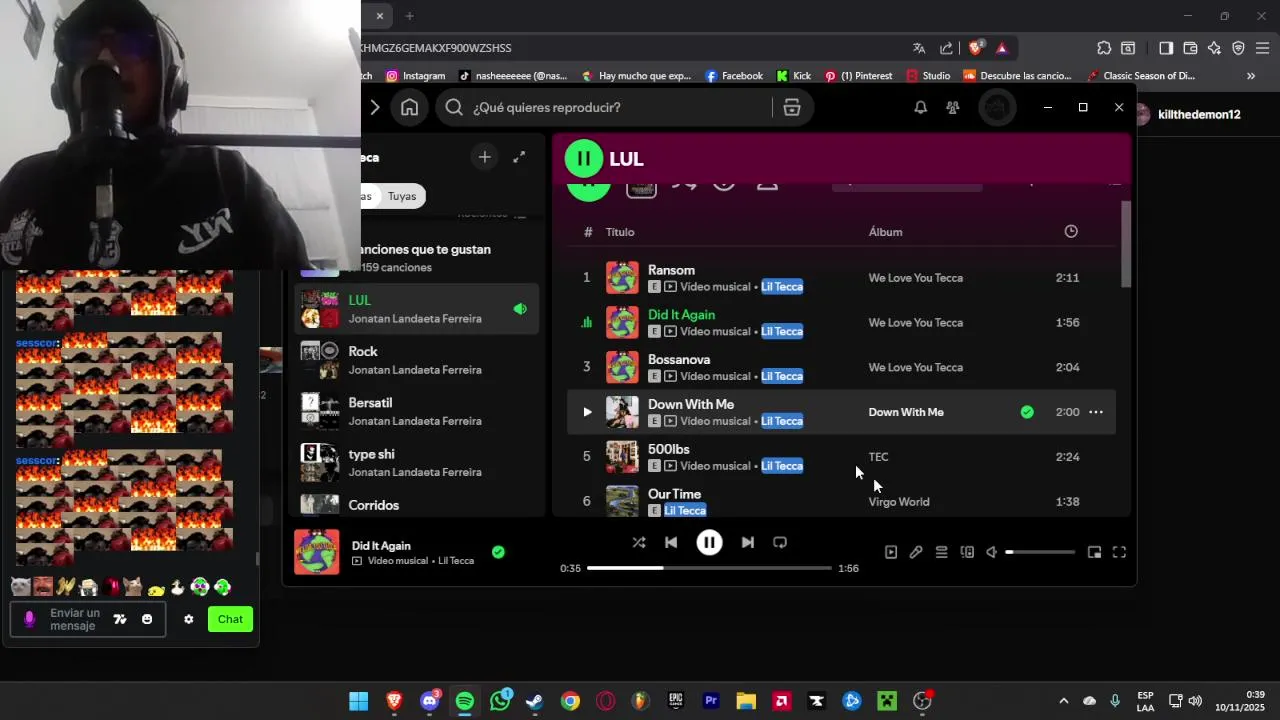Open the Rock playlist
Image resolution: width=1280 pixels, height=720 pixels.
(x=417, y=360)
